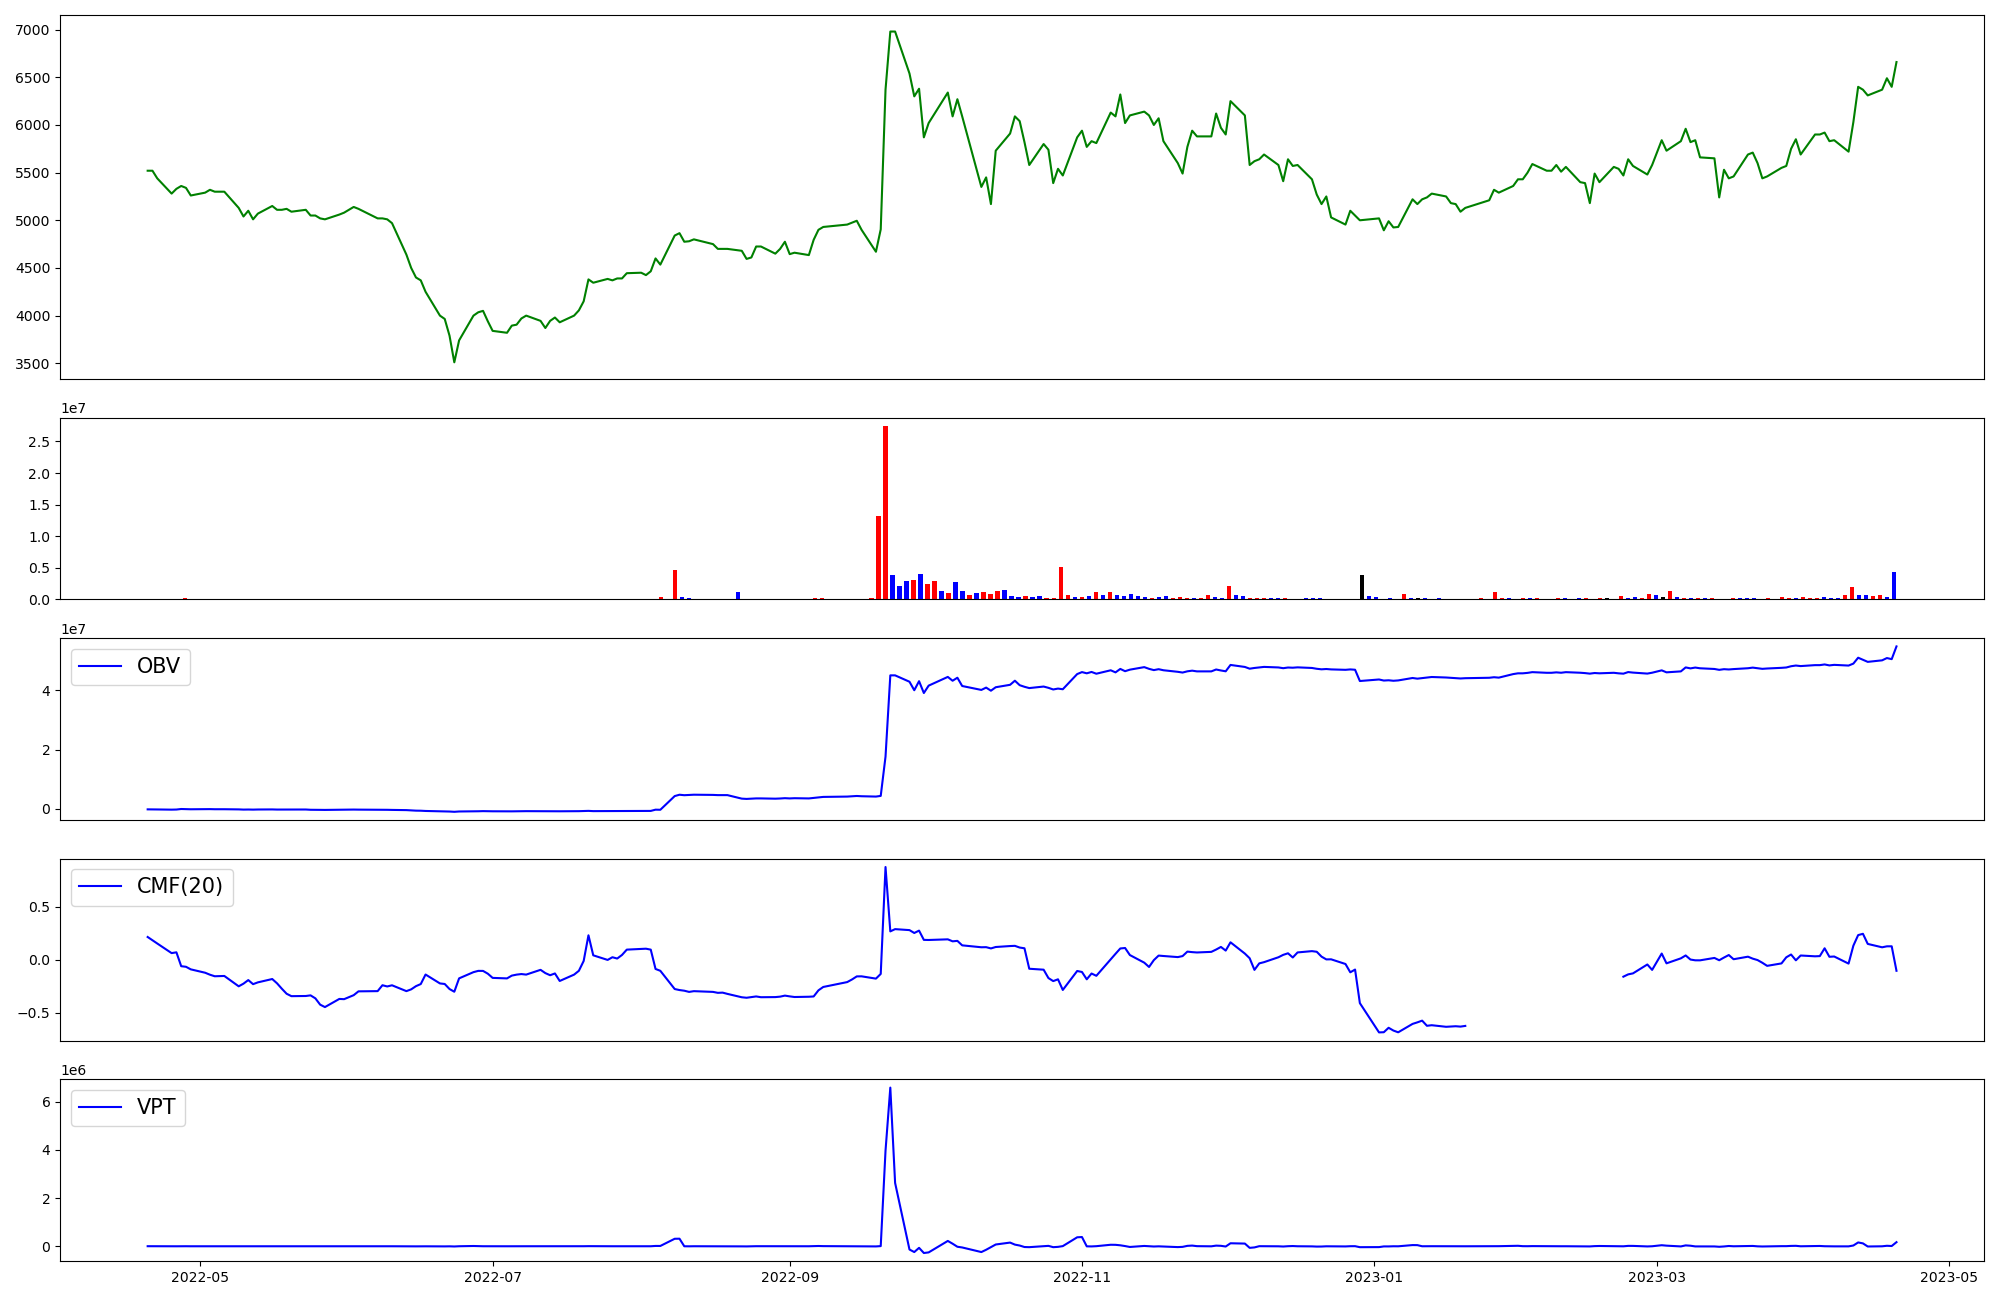Image resolution: width=2000 pixels, height=1300 pixels.
Task: Click the green price line's highest peak
Action: coord(892,31)
